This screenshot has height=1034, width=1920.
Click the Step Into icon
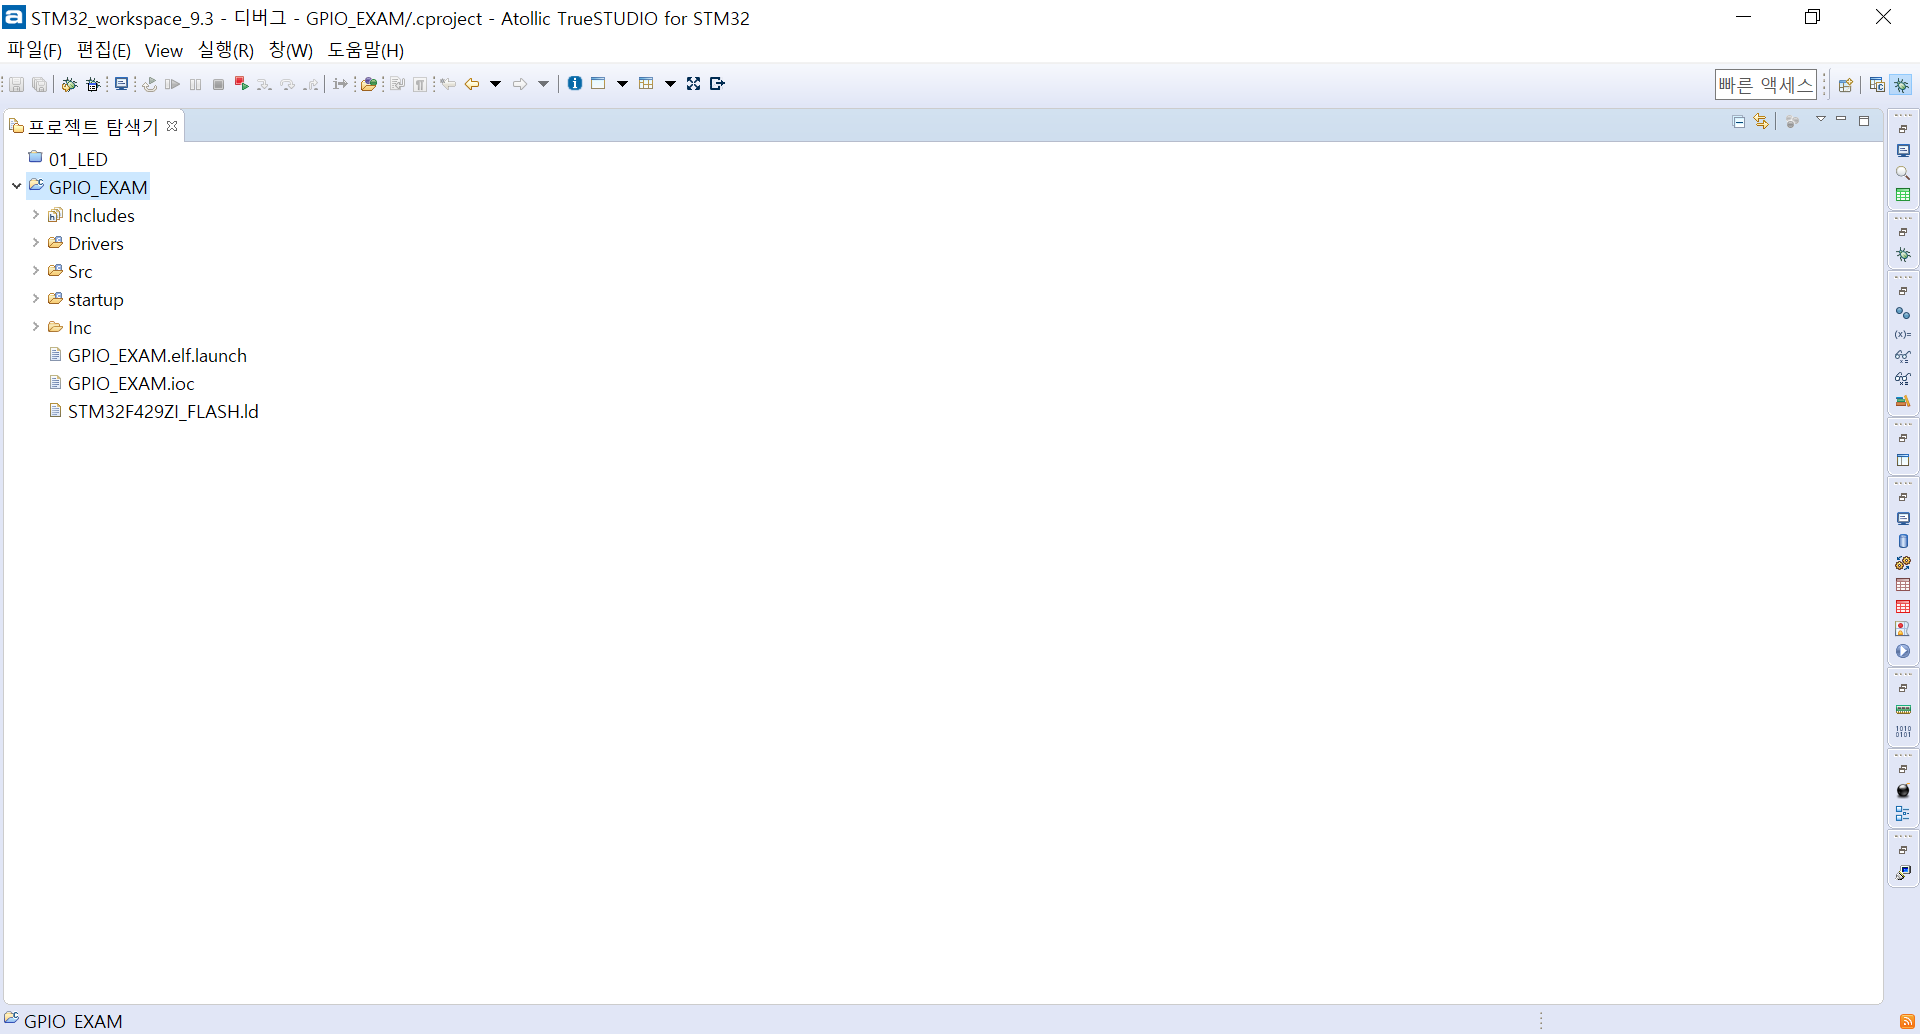click(x=264, y=84)
